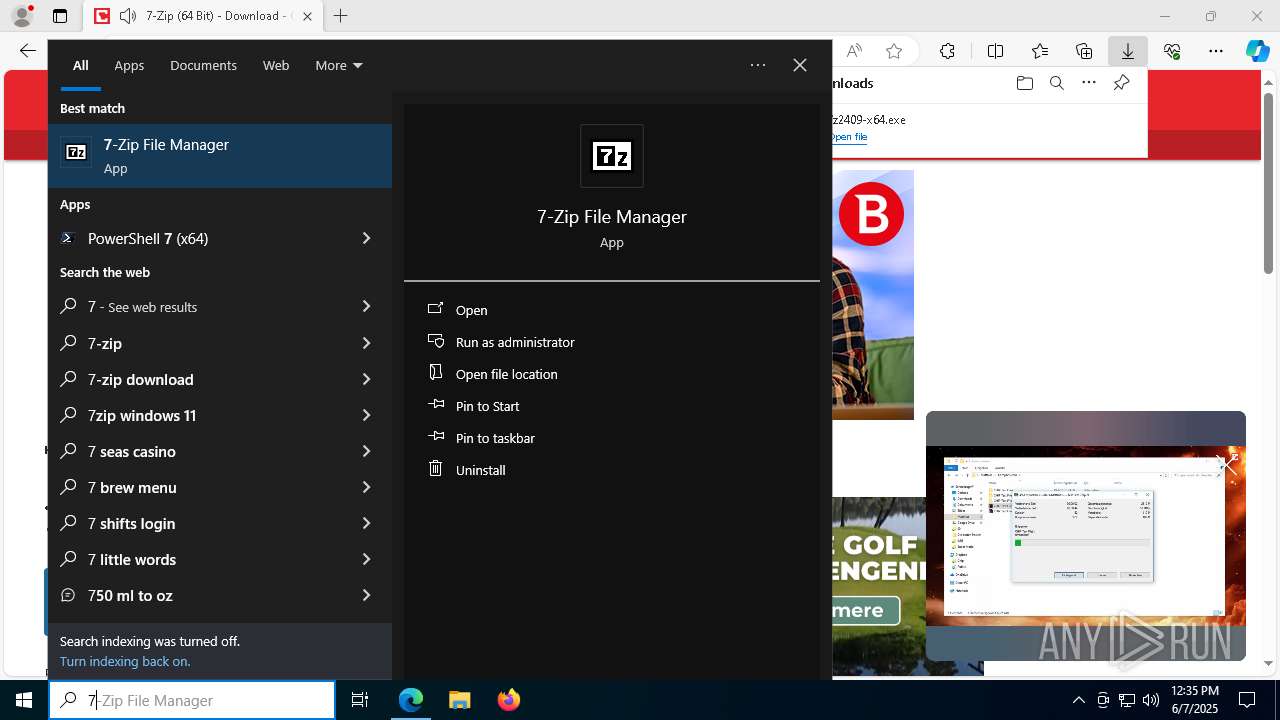Viewport: 1280px width, 720px height.
Task: Expand '7 little words' suggestion arrow
Action: 366,559
